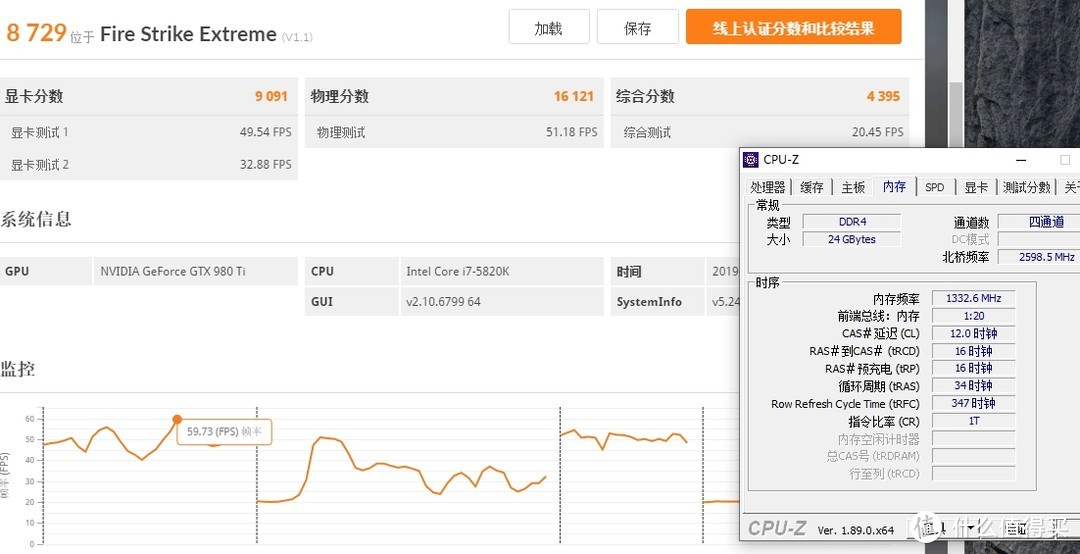The width and height of the screenshot is (1080, 554).
Task: Click the CAS# 延迟 (CL) label
Action: pyautogui.click(x=880, y=334)
